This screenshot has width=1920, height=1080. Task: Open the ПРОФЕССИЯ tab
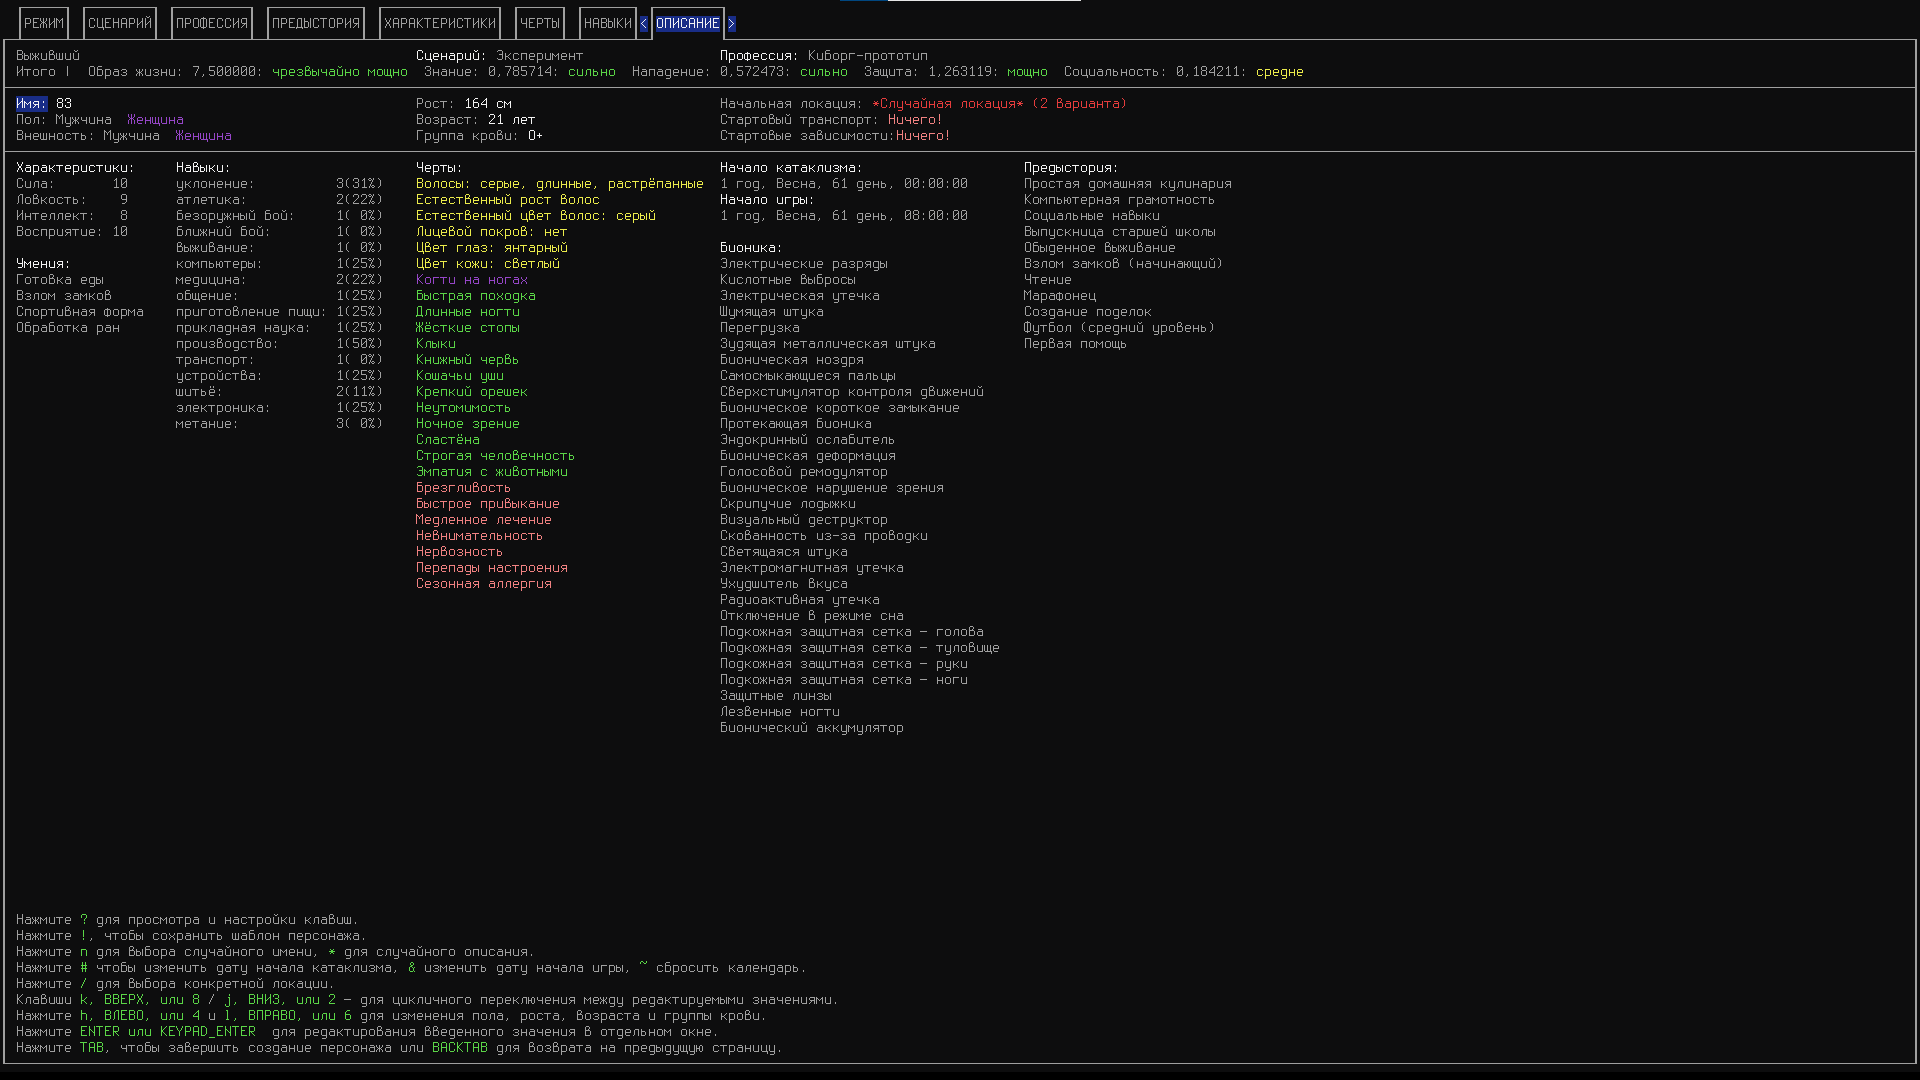click(212, 23)
